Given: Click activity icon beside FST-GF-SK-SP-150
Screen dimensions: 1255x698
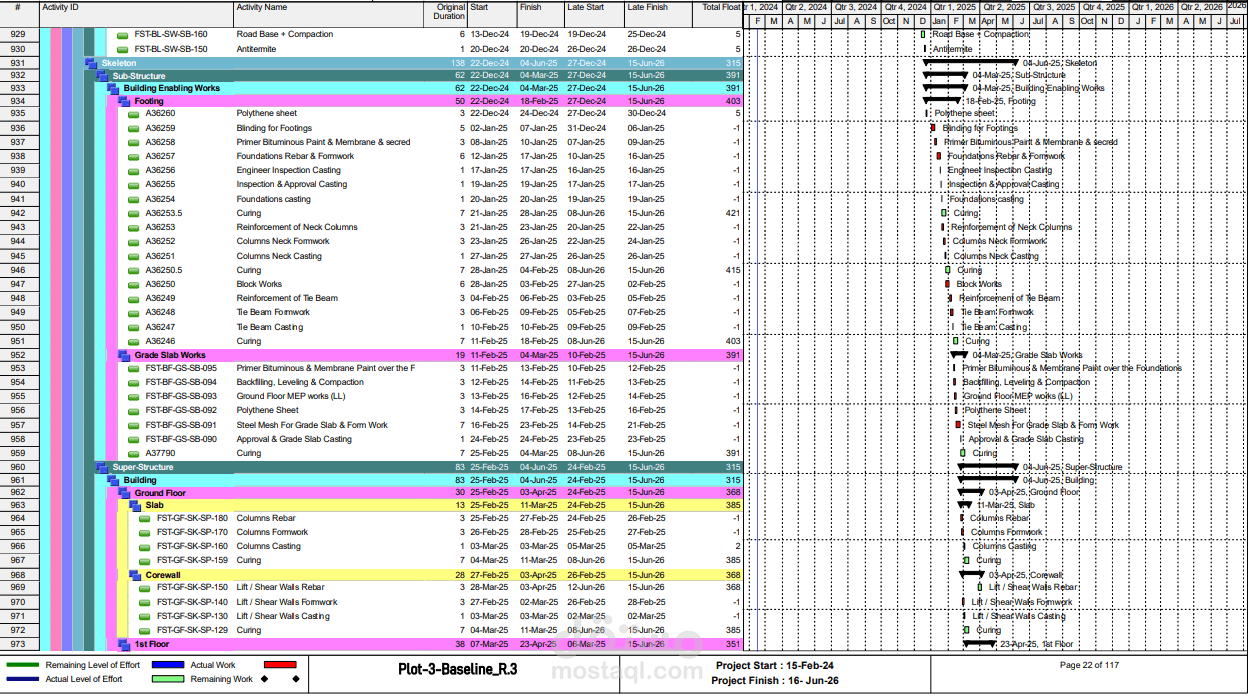Looking at the screenshot, I should pos(145,587).
